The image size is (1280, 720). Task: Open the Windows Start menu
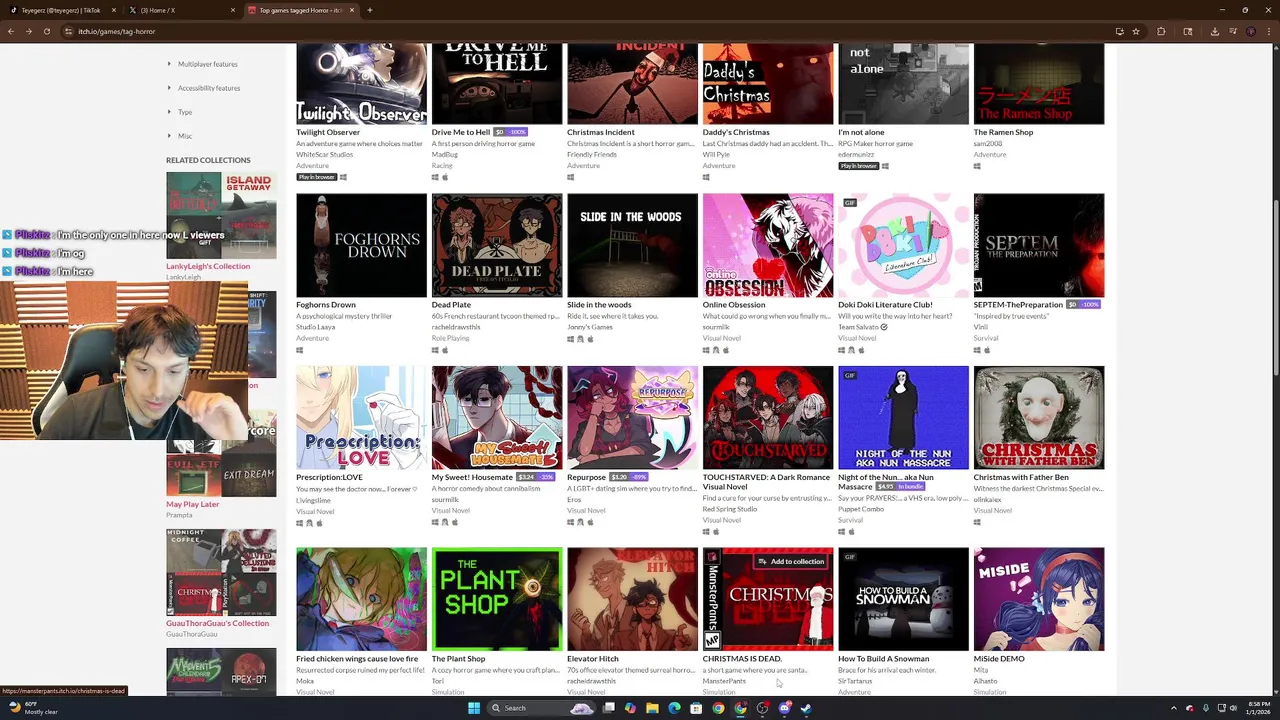(473, 708)
